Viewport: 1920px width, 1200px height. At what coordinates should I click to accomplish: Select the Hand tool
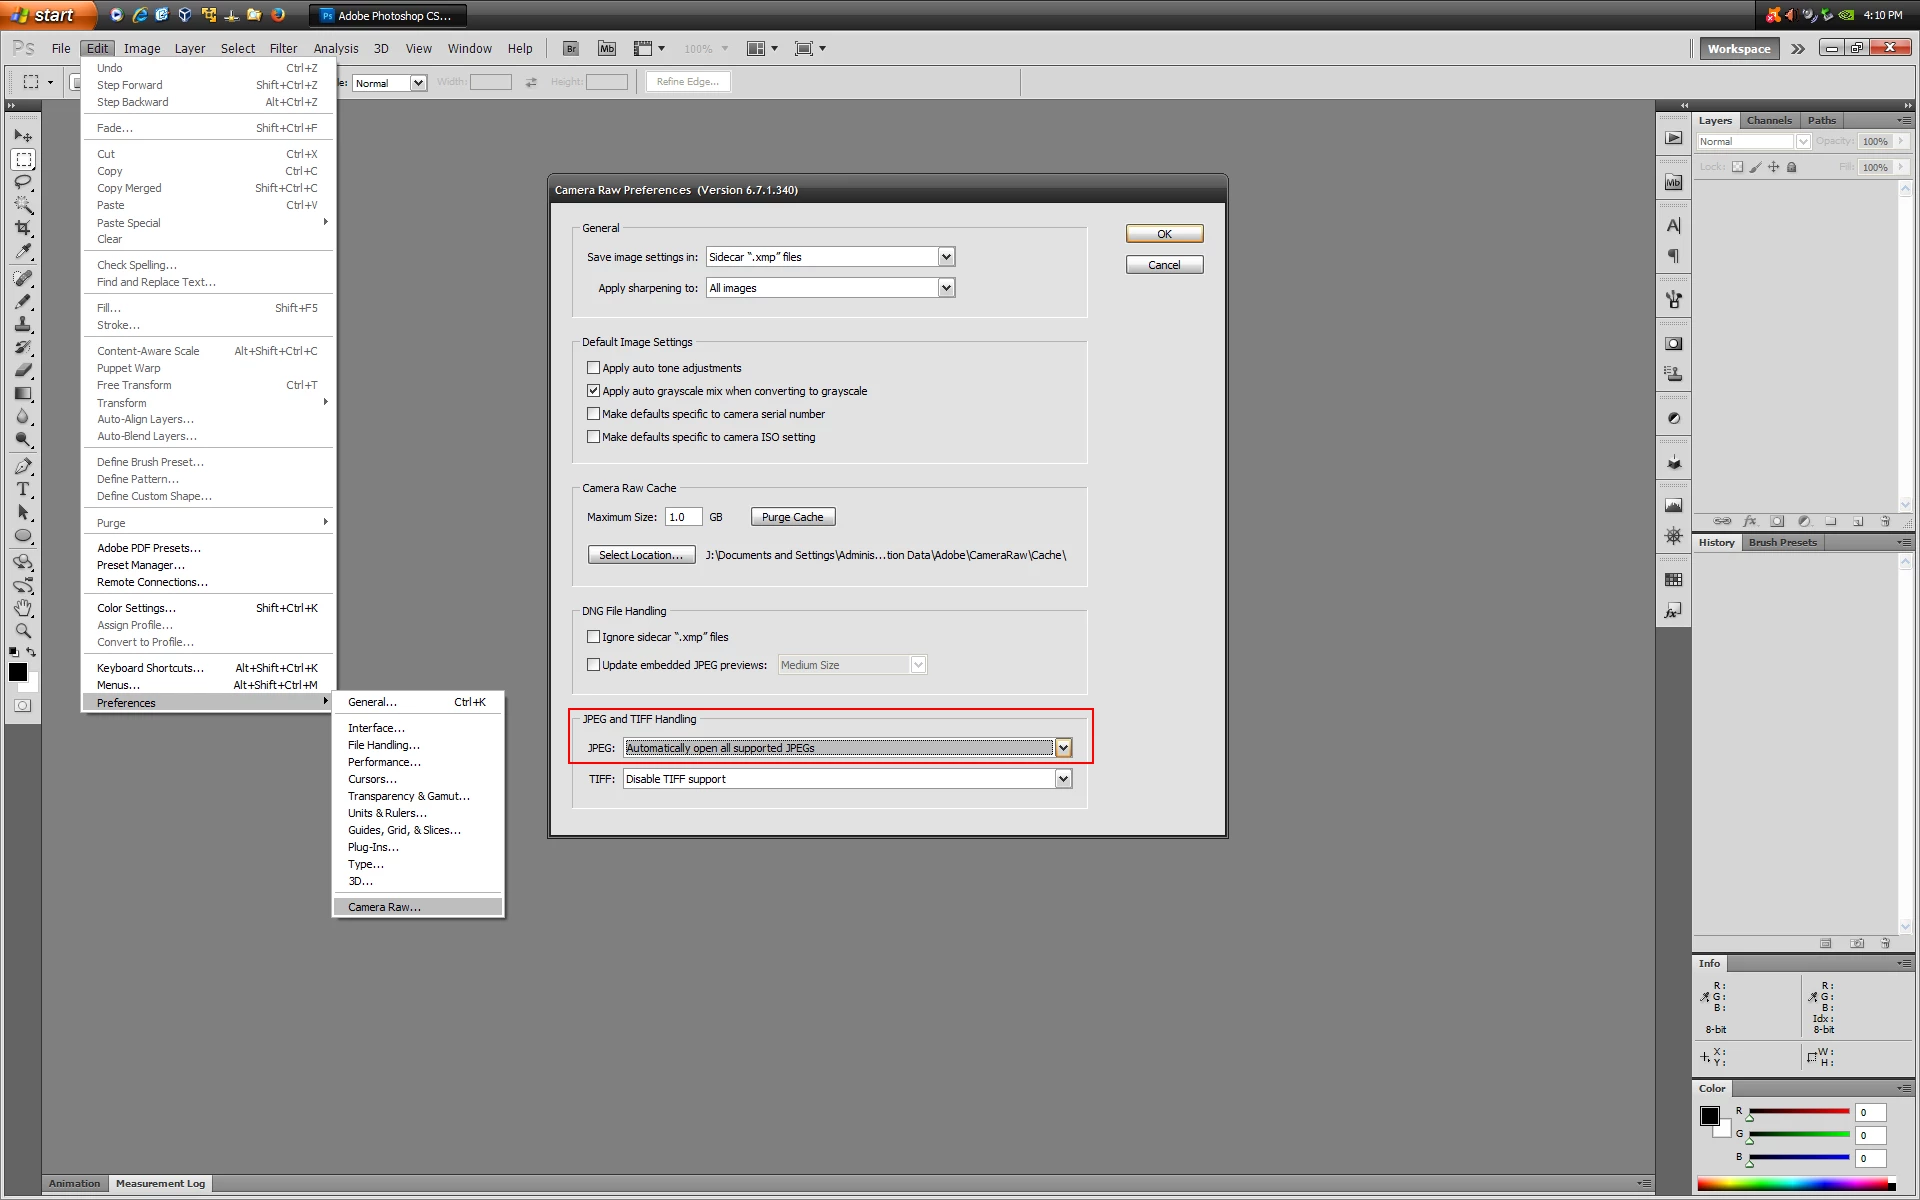pyautogui.click(x=23, y=608)
